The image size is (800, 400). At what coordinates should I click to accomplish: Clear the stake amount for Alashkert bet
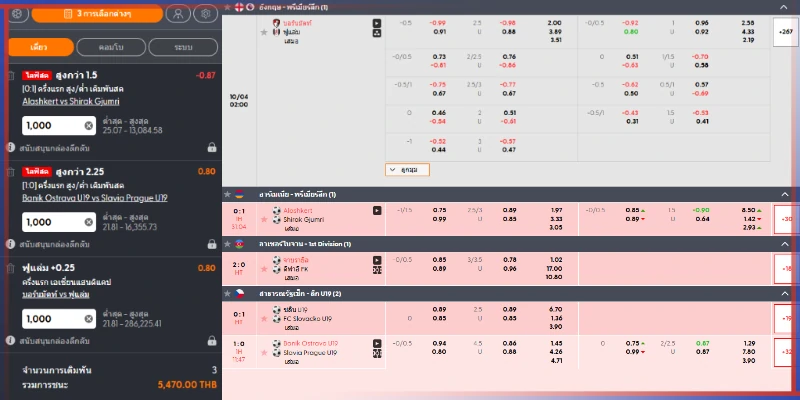click(89, 126)
